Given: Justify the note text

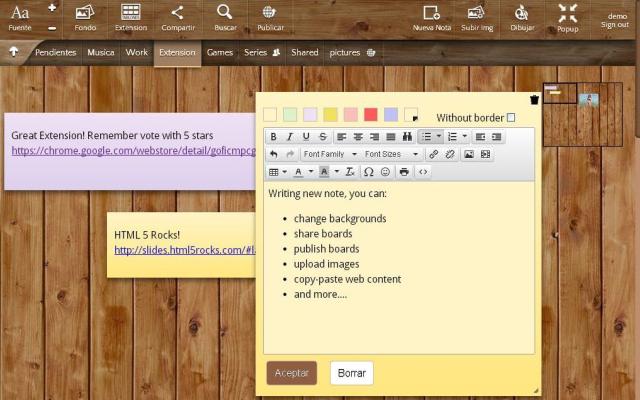Looking at the screenshot, I should 391,137.
